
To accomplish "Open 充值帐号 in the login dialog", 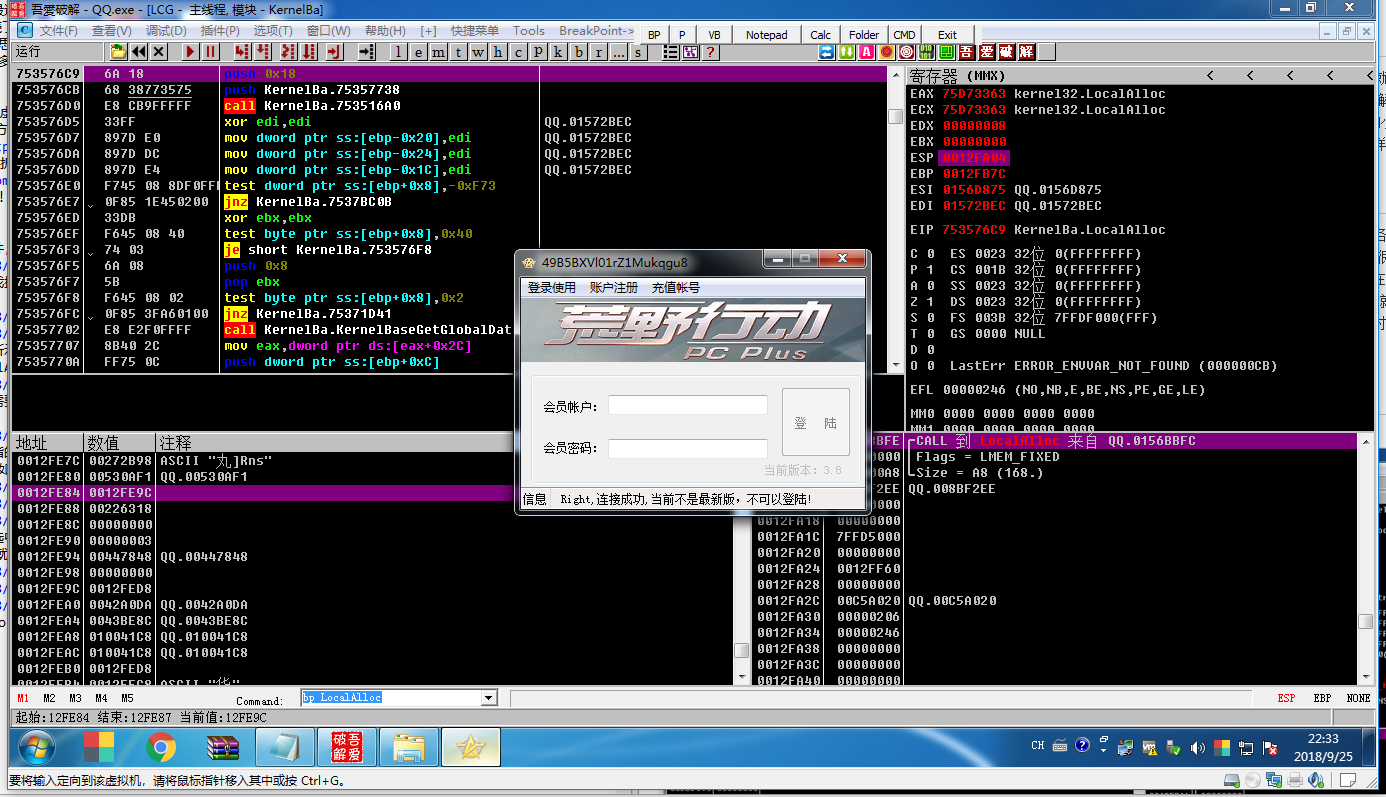I will click(x=676, y=287).
